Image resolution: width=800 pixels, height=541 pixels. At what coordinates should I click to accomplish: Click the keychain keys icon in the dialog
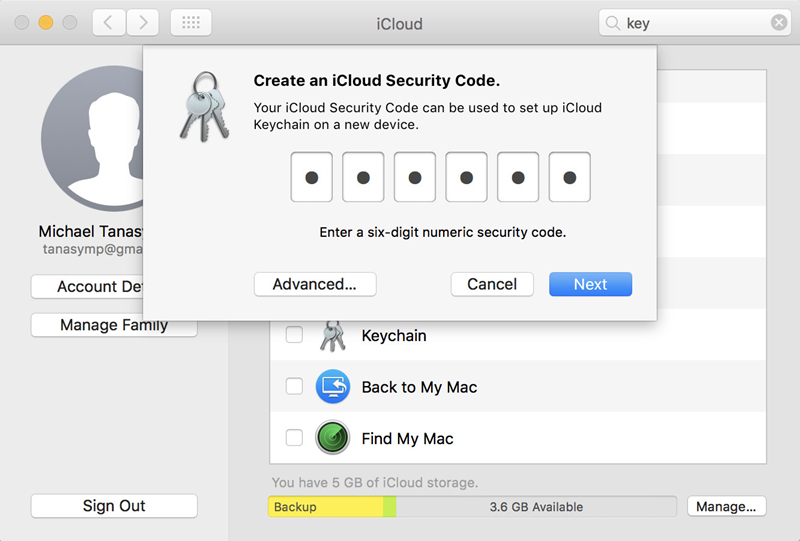tap(204, 107)
